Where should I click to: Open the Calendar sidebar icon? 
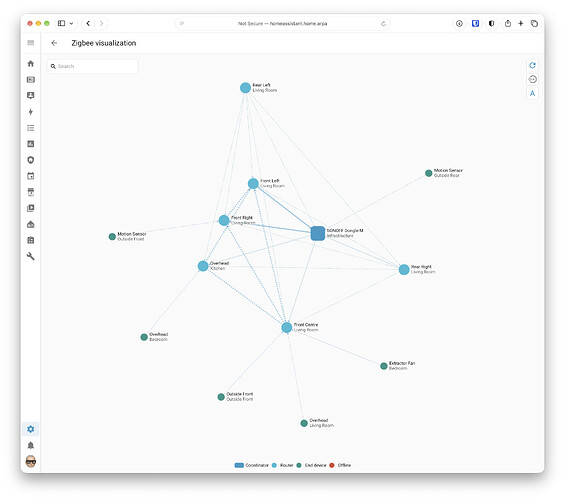coord(31,176)
